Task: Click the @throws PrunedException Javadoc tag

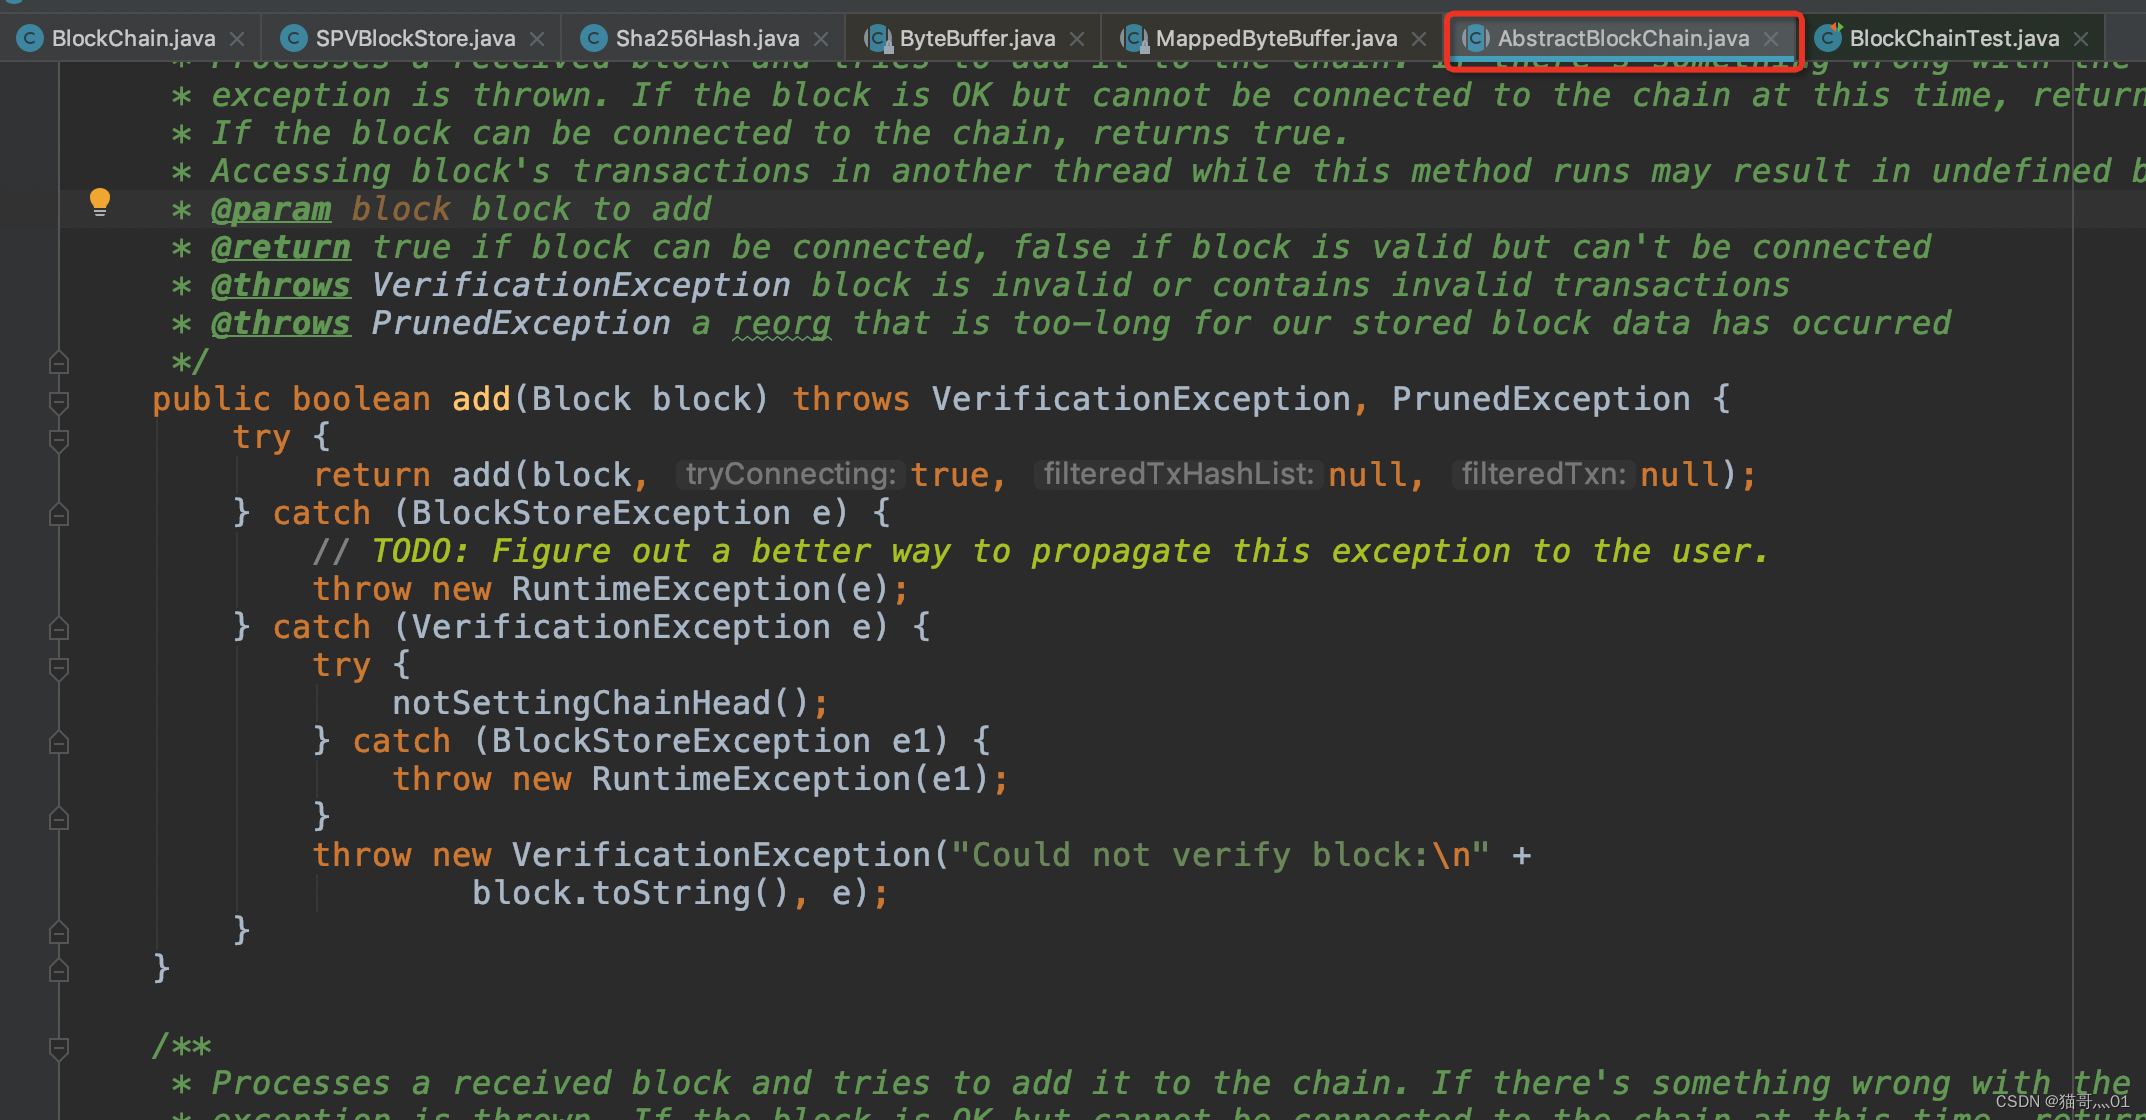Action: pyautogui.click(x=281, y=323)
